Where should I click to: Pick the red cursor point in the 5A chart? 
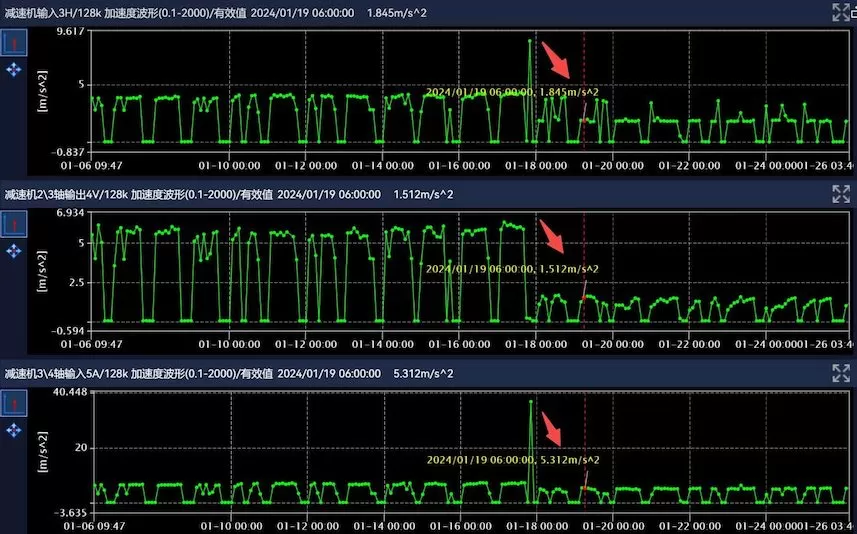pos(583,488)
